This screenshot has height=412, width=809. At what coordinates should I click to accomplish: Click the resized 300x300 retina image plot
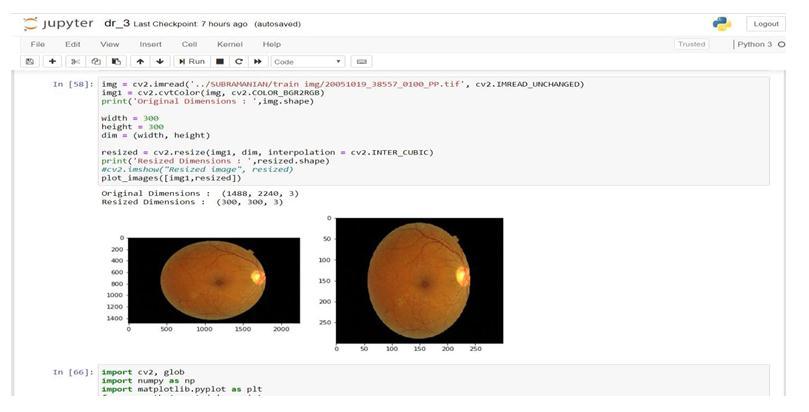pyautogui.click(x=419, y=281)
